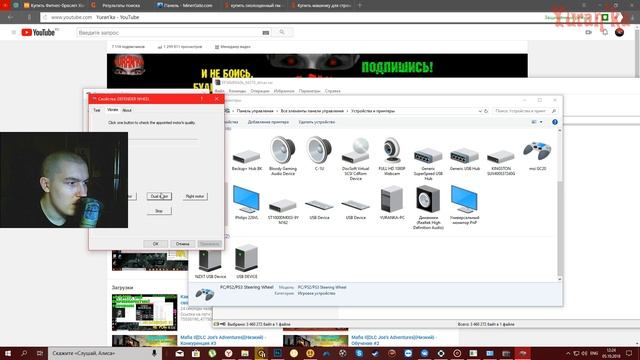Click Панель управления breadcrumb in address bar
The image size is (640, 360).
pyautogui.click(x=255, y=111)
